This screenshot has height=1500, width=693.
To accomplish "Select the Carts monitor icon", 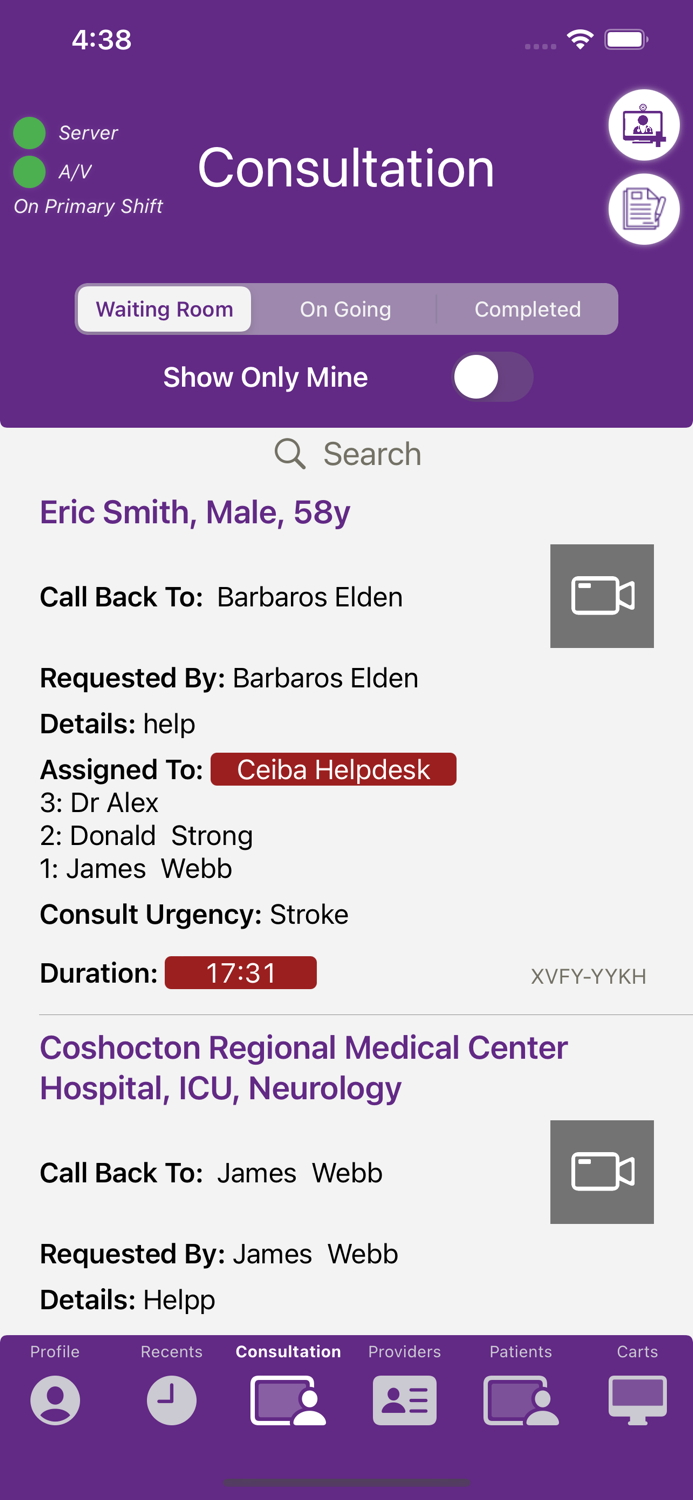I will (637, 1400).
